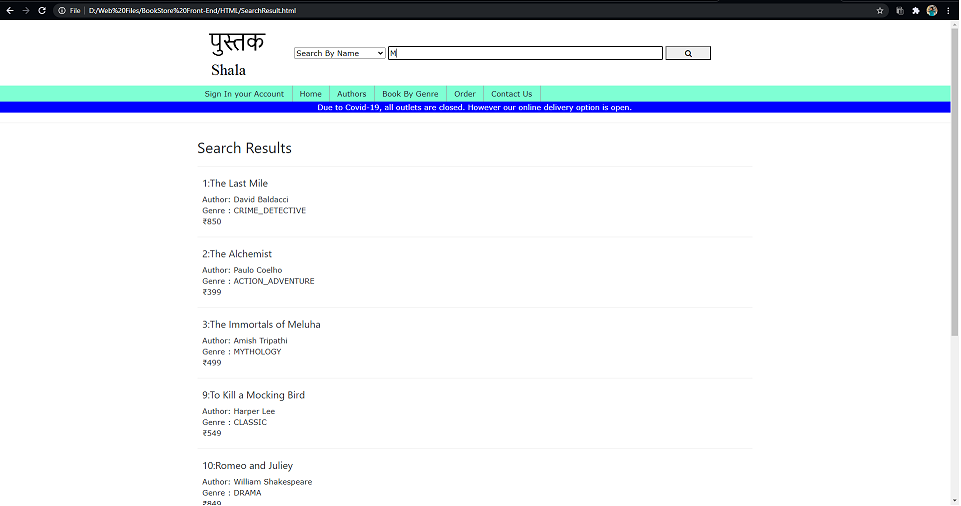Open result 9:To Kill a Mocking Bird
The width and height of the screenshot is (961, 506).
[x=253, y=395]
